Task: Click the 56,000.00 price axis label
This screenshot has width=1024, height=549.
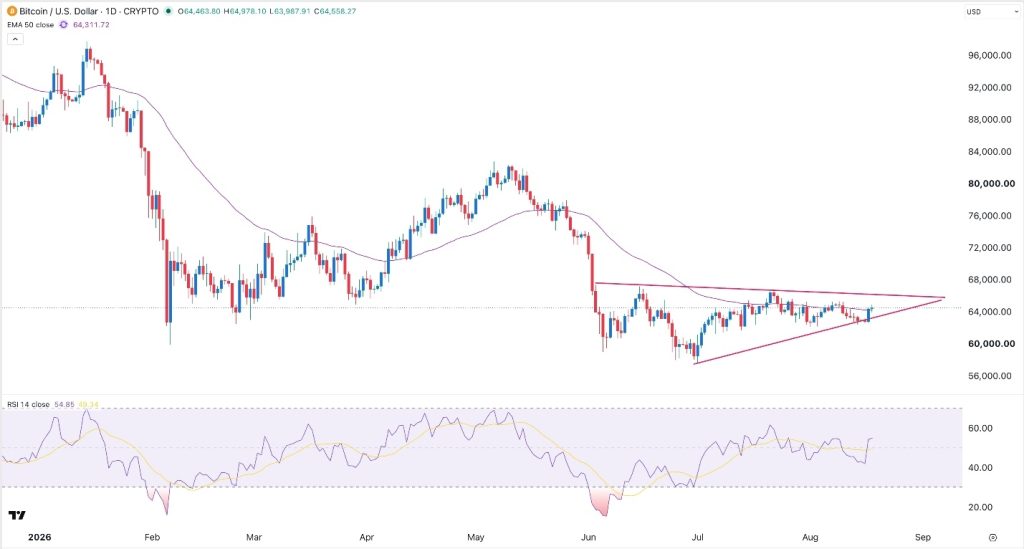Action: click(x=989, y=375)
